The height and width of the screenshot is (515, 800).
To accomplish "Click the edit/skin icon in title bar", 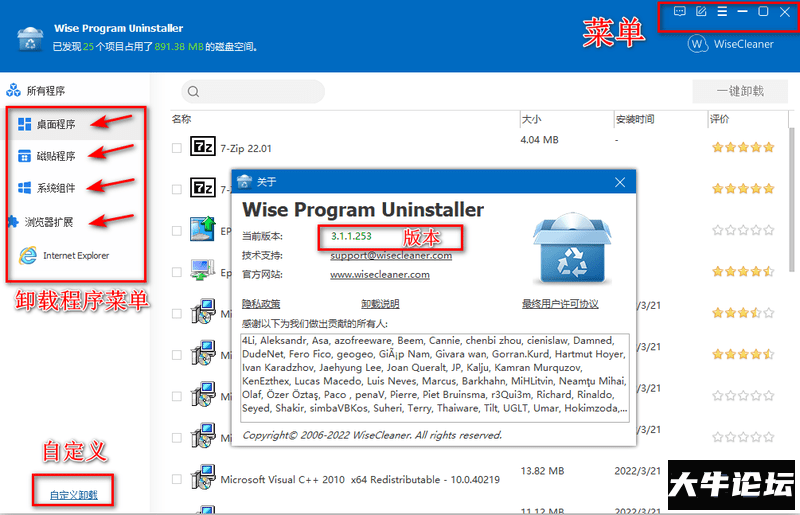I will tap(701, 11).
